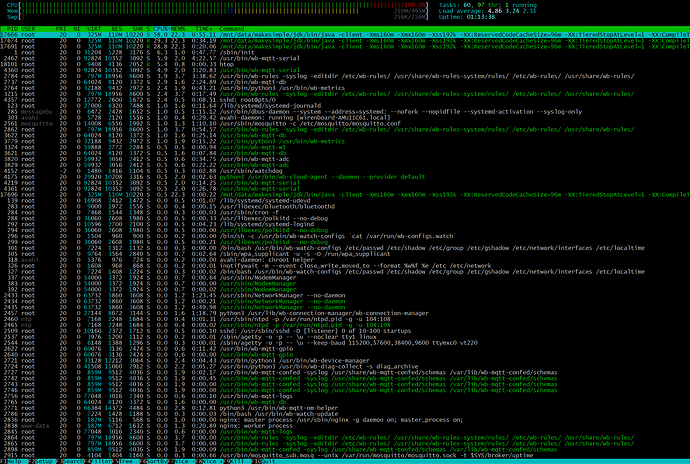This screenshot has width=690, height=464.
Task: Select ntpd row with PID 2460
Action: (345, 319)
